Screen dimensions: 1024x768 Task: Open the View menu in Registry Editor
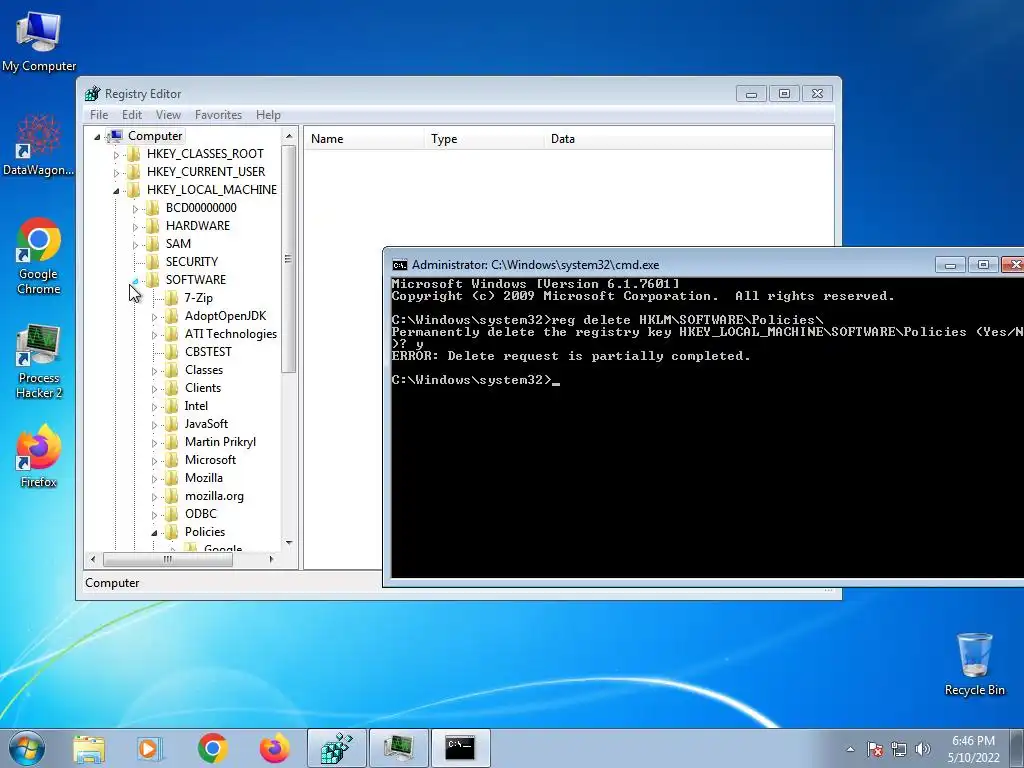(168, 115)
